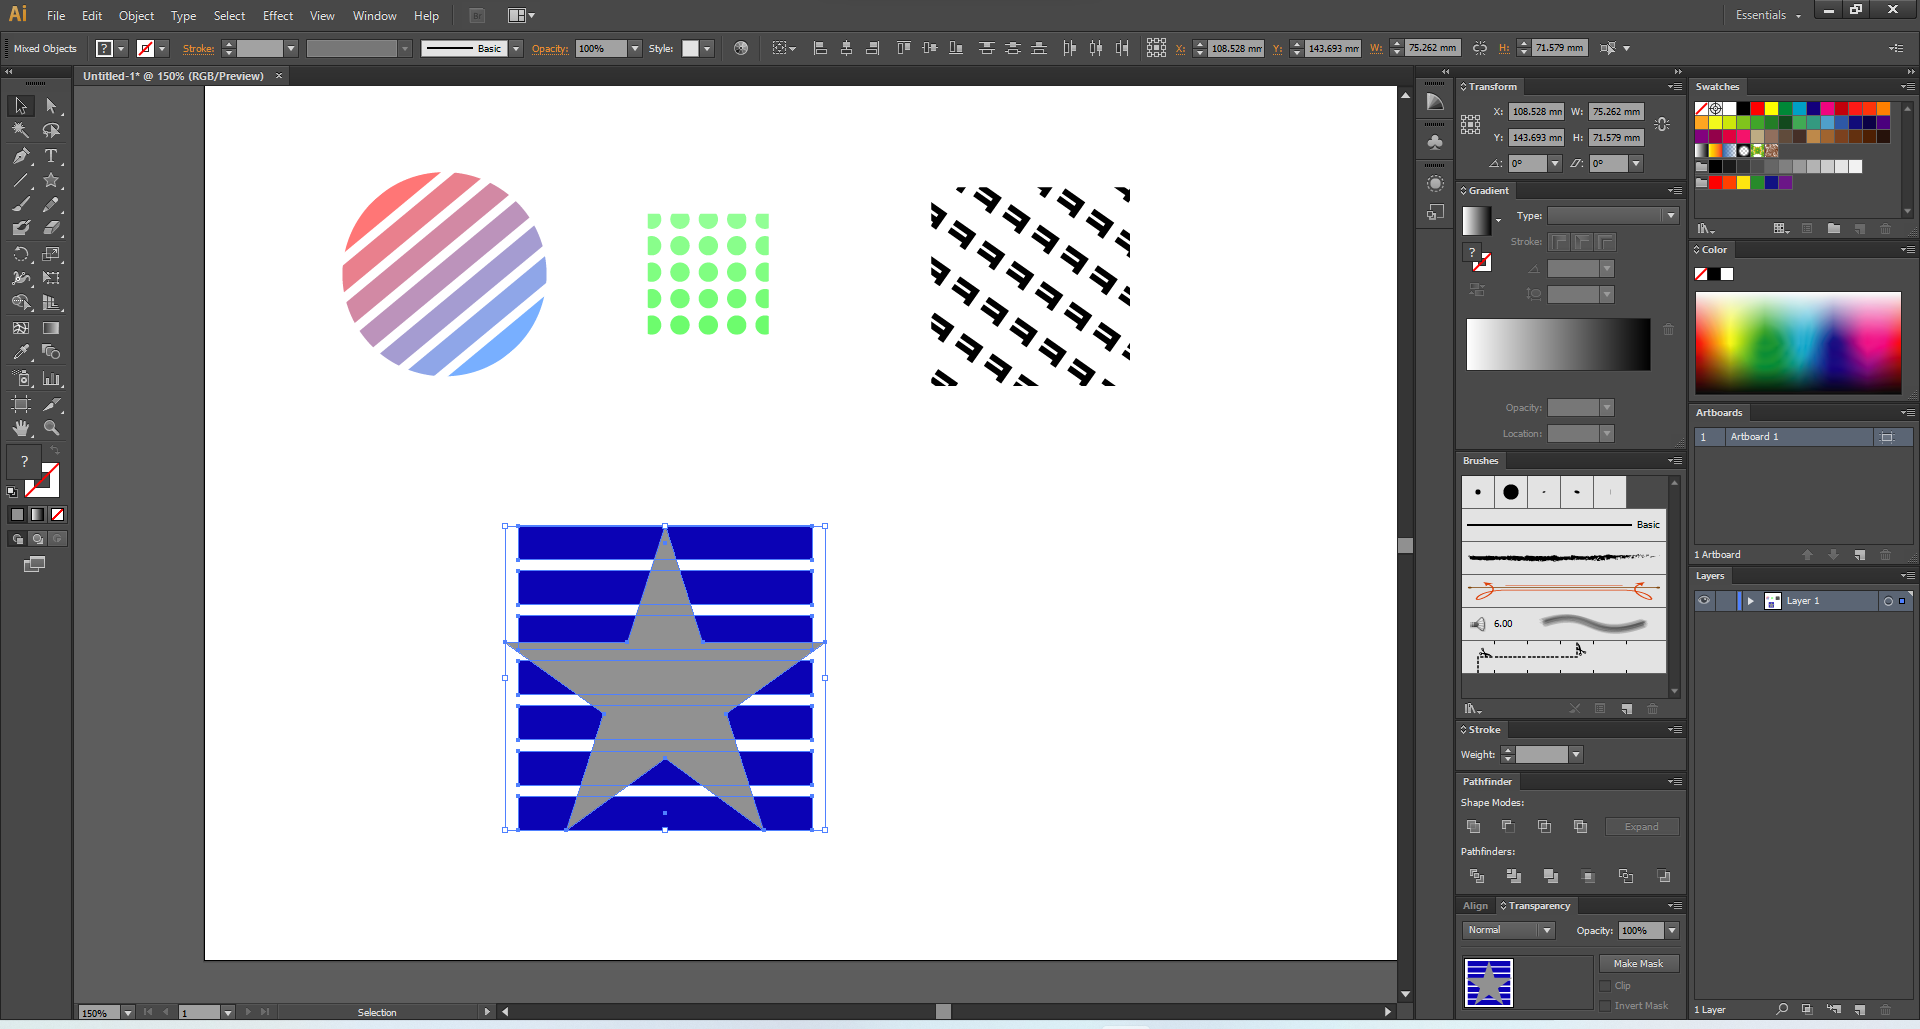
Task: Open the Stroke Weight dropdown in Stroke panel
Action: pos(1576,755)
